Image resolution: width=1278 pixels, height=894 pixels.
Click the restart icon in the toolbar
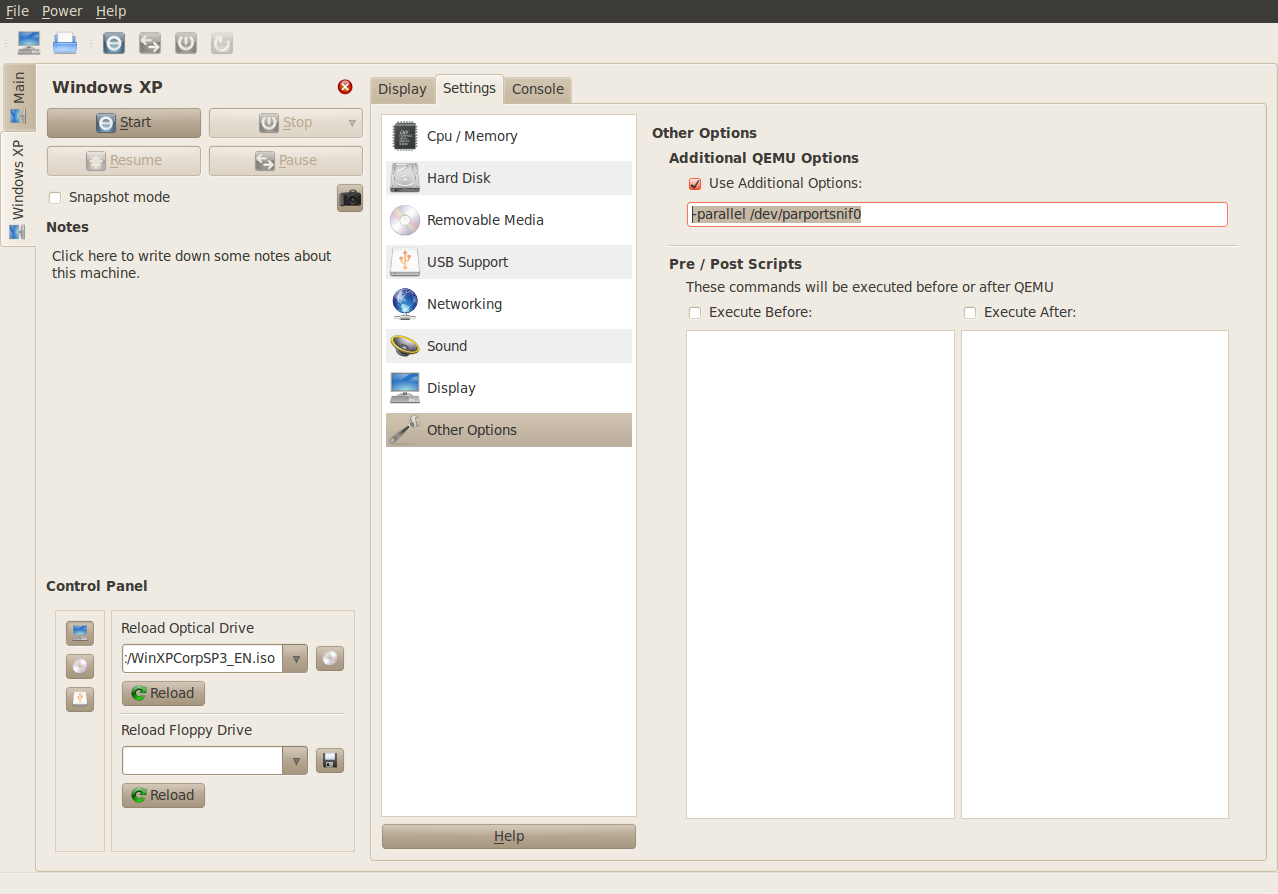(222, 43)
